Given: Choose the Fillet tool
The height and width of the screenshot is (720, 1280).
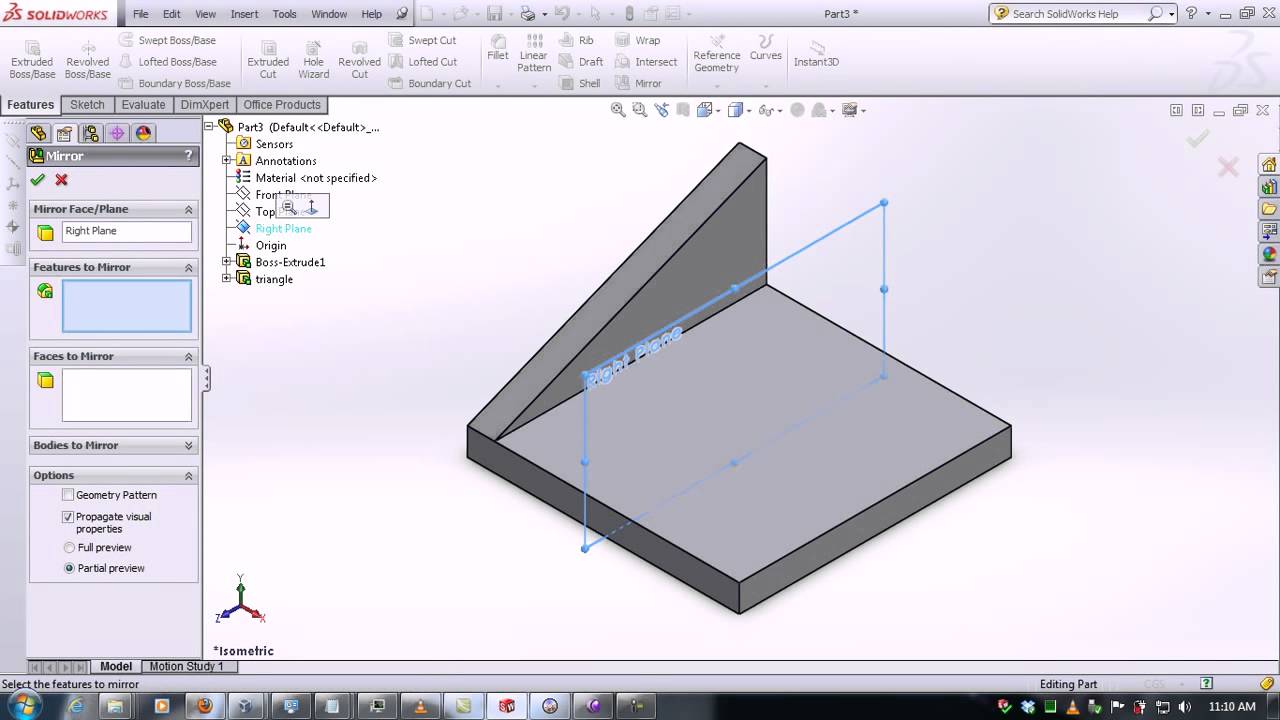Looking at the screenshot, I should (x=498, y=48).
